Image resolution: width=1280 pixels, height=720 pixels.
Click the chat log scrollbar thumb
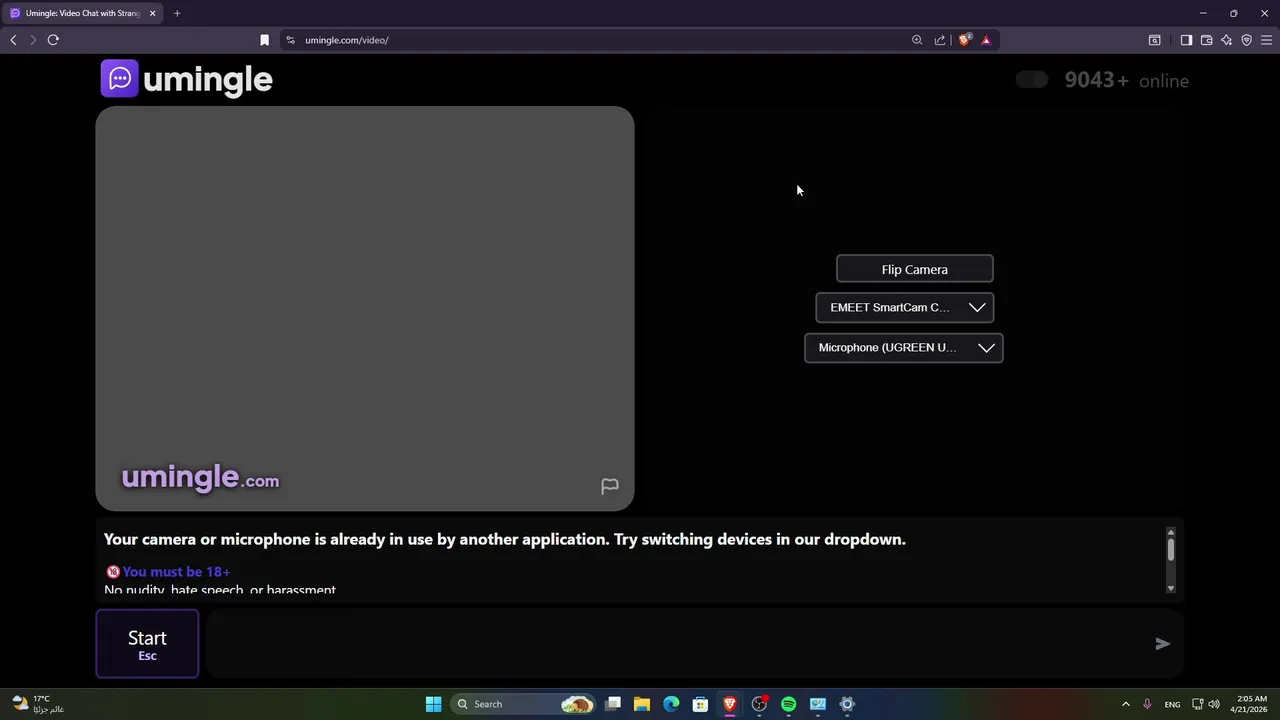click(1171, 549)
